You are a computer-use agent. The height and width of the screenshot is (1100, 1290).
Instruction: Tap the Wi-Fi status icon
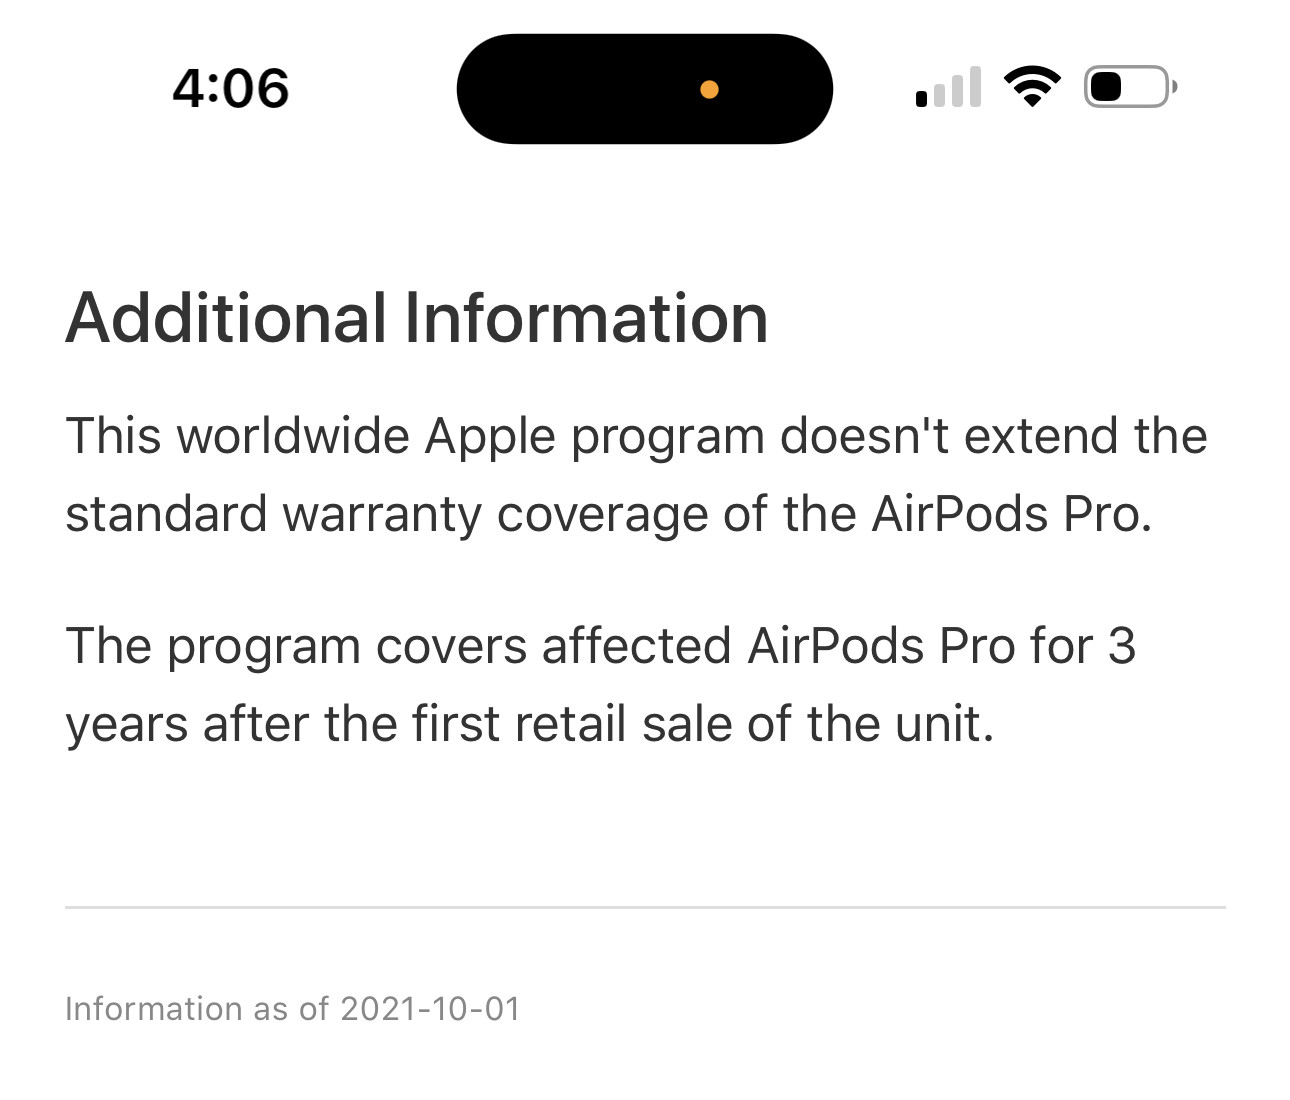(1031, 87)
